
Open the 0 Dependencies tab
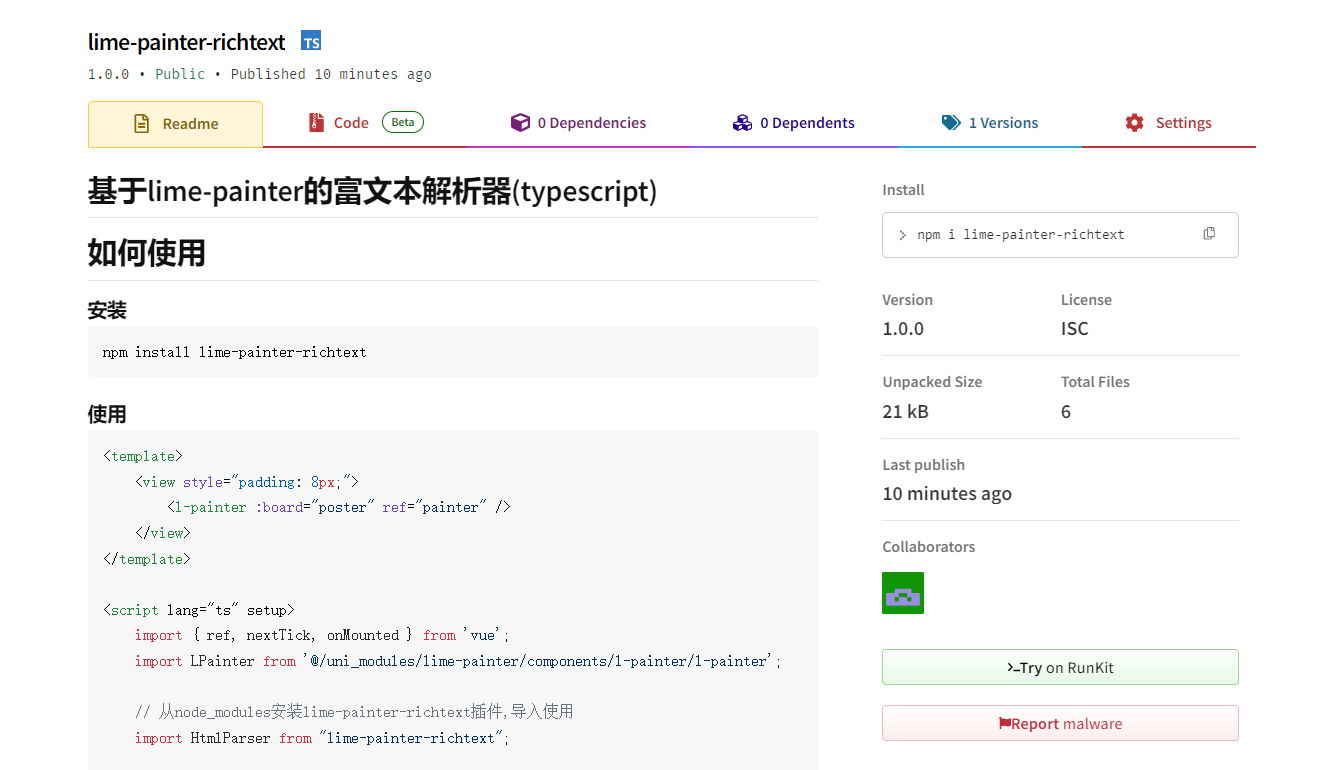tap(578, 123)
